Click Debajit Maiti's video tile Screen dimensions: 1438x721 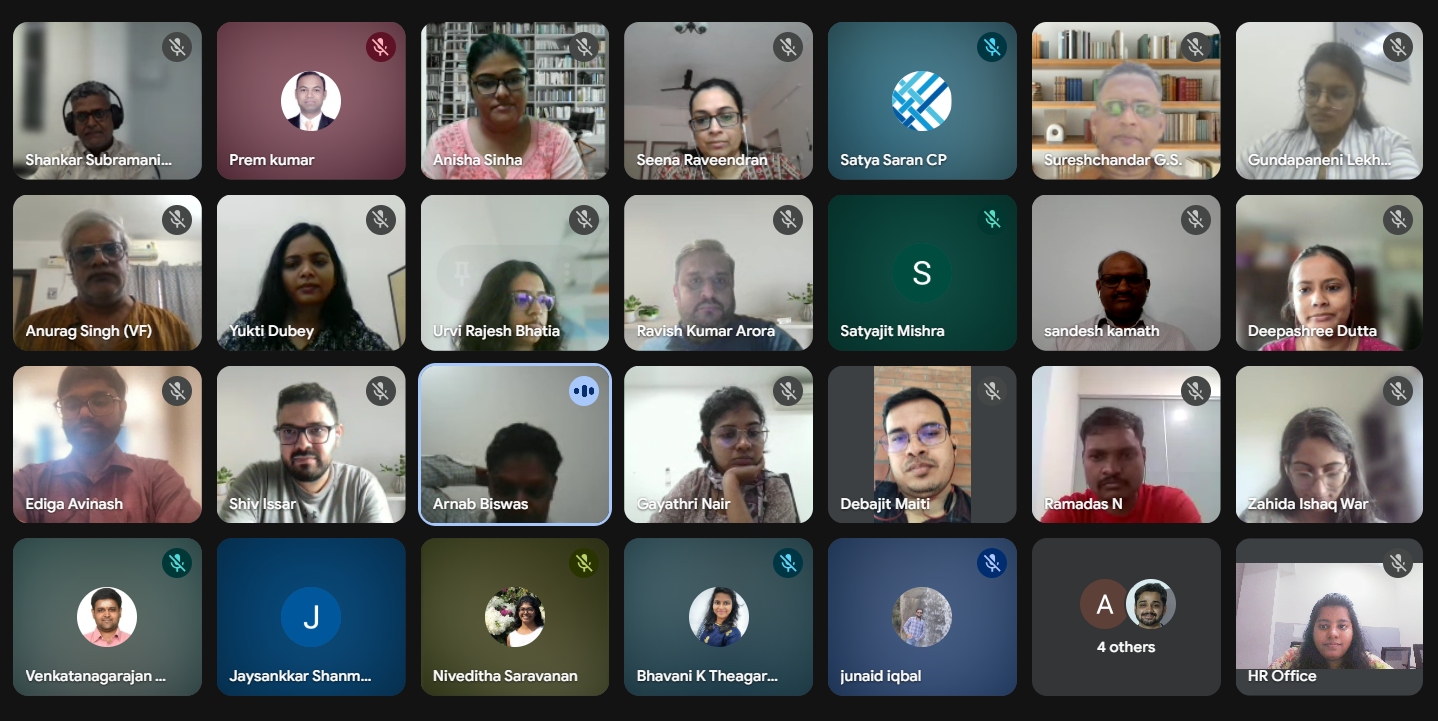922,444
